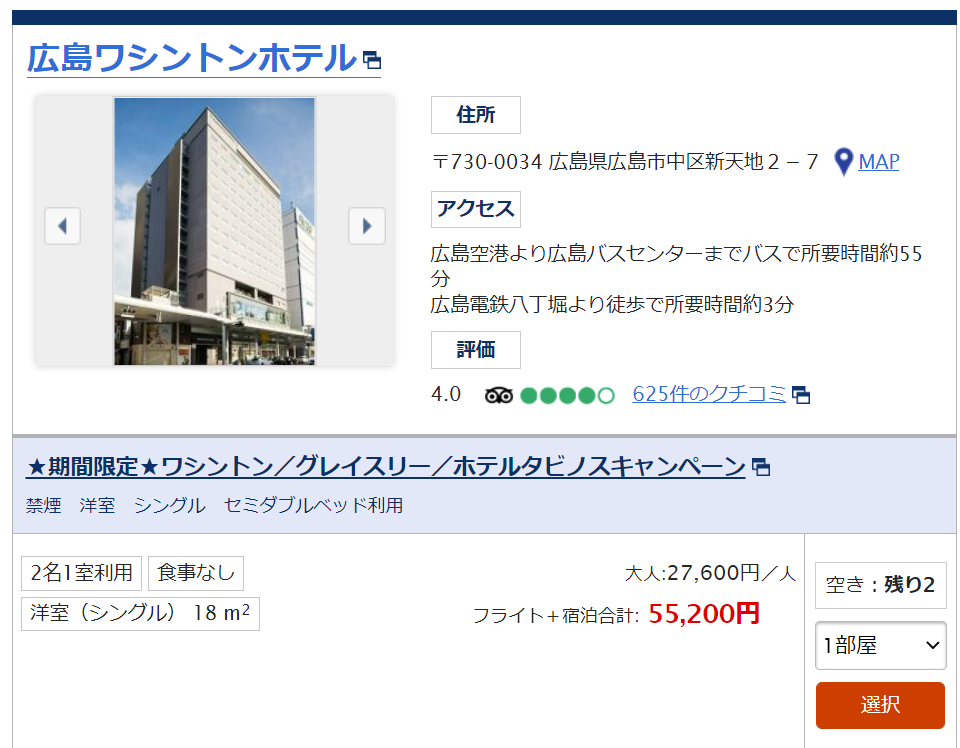This screenshot has height=748, width=960.
Task: Click the address text 〒730-0034
Action: [x=624, y=162]
